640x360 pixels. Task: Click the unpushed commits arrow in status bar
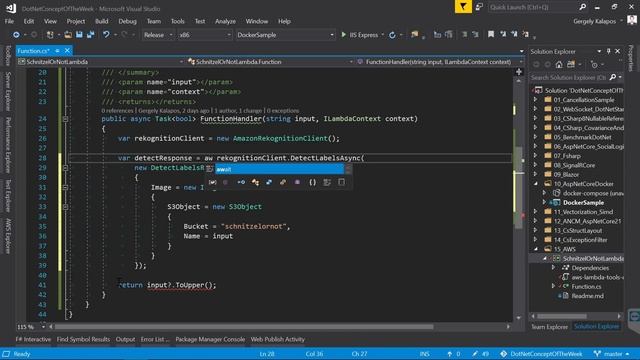click(x=449, y=354)
